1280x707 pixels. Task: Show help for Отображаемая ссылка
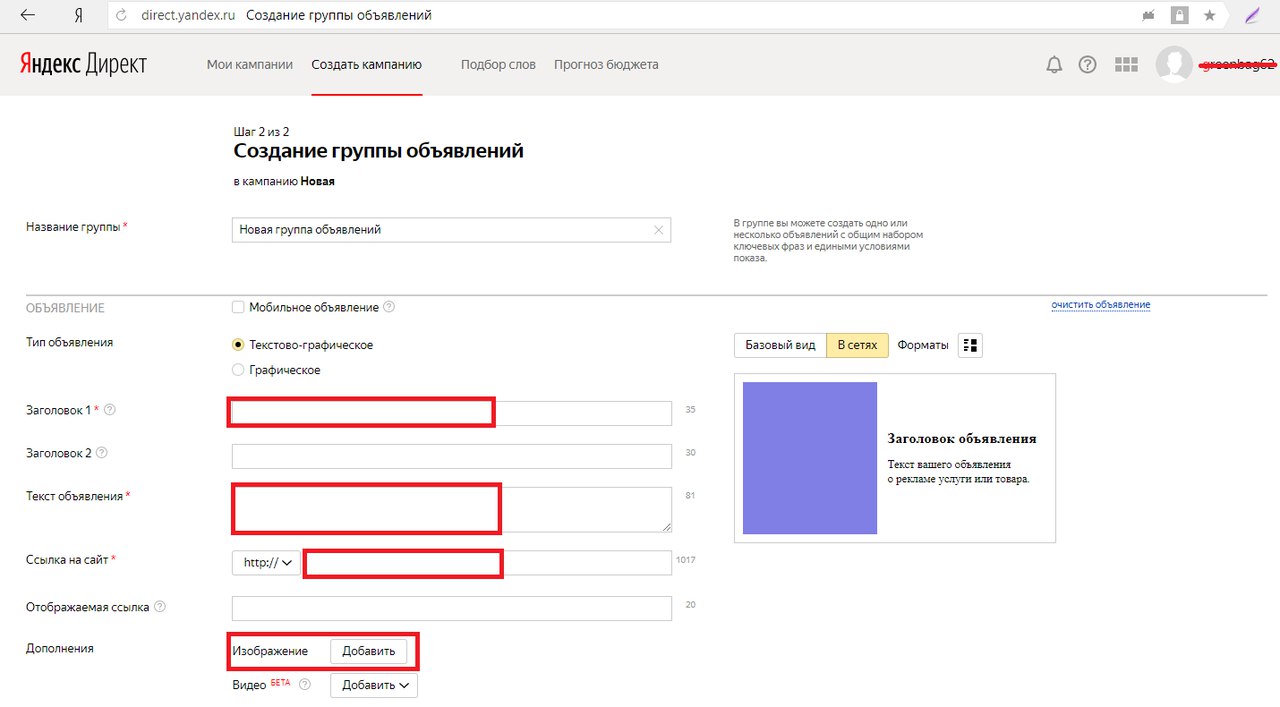point(160,607)
